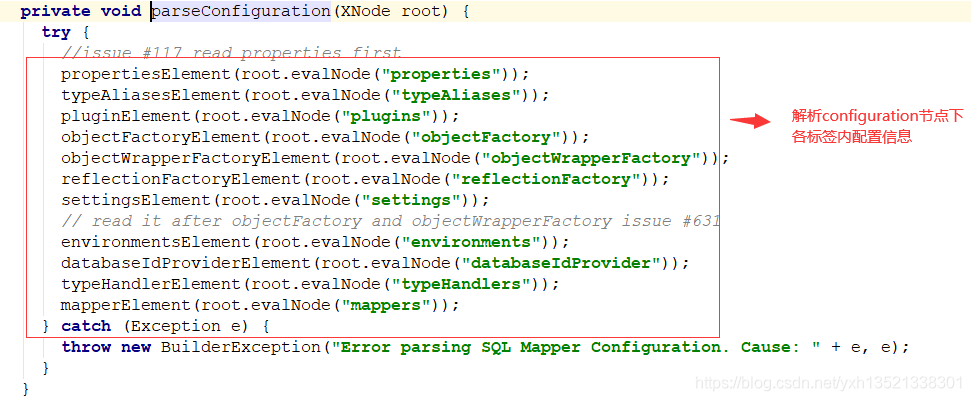This screenshot has height=401, width=971.
Task: Click the private keyword in method signature
Action: point(55,11)
